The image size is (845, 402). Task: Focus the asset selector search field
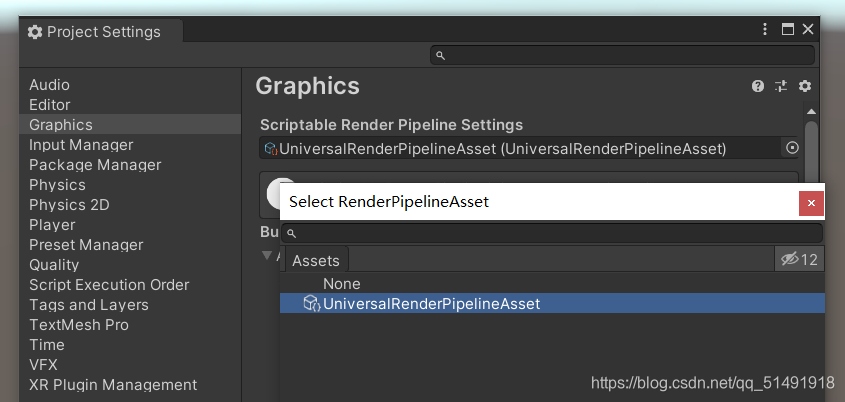click(x=552, y=233)
